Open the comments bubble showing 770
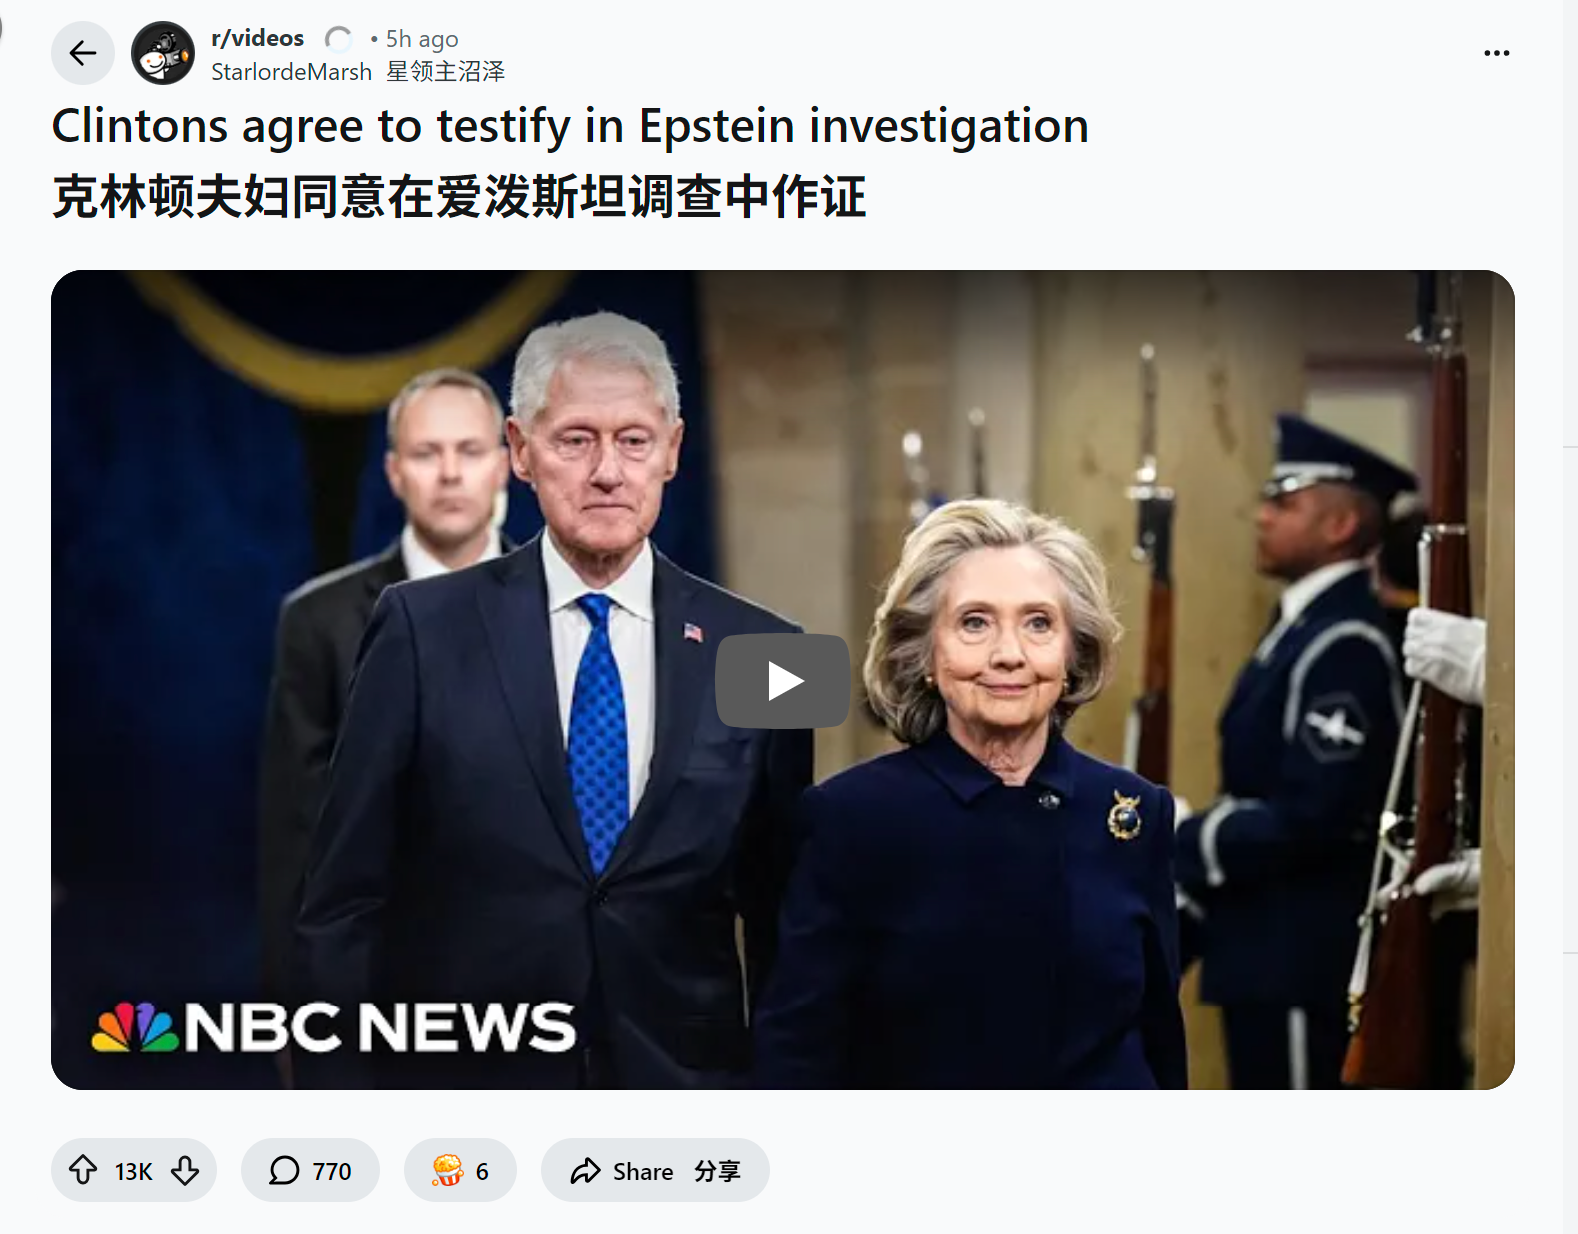 tap(310, 1170)
